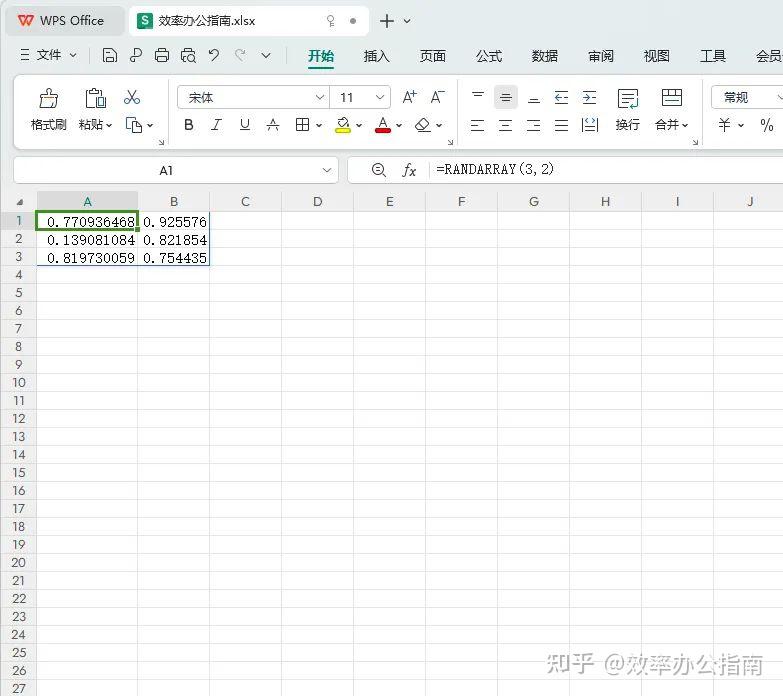Select column D header

[318, 201]
